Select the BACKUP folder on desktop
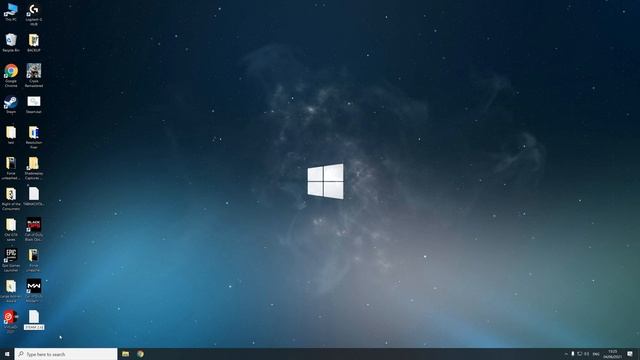The height and width of the screenshot is (360, 640). 34,42
